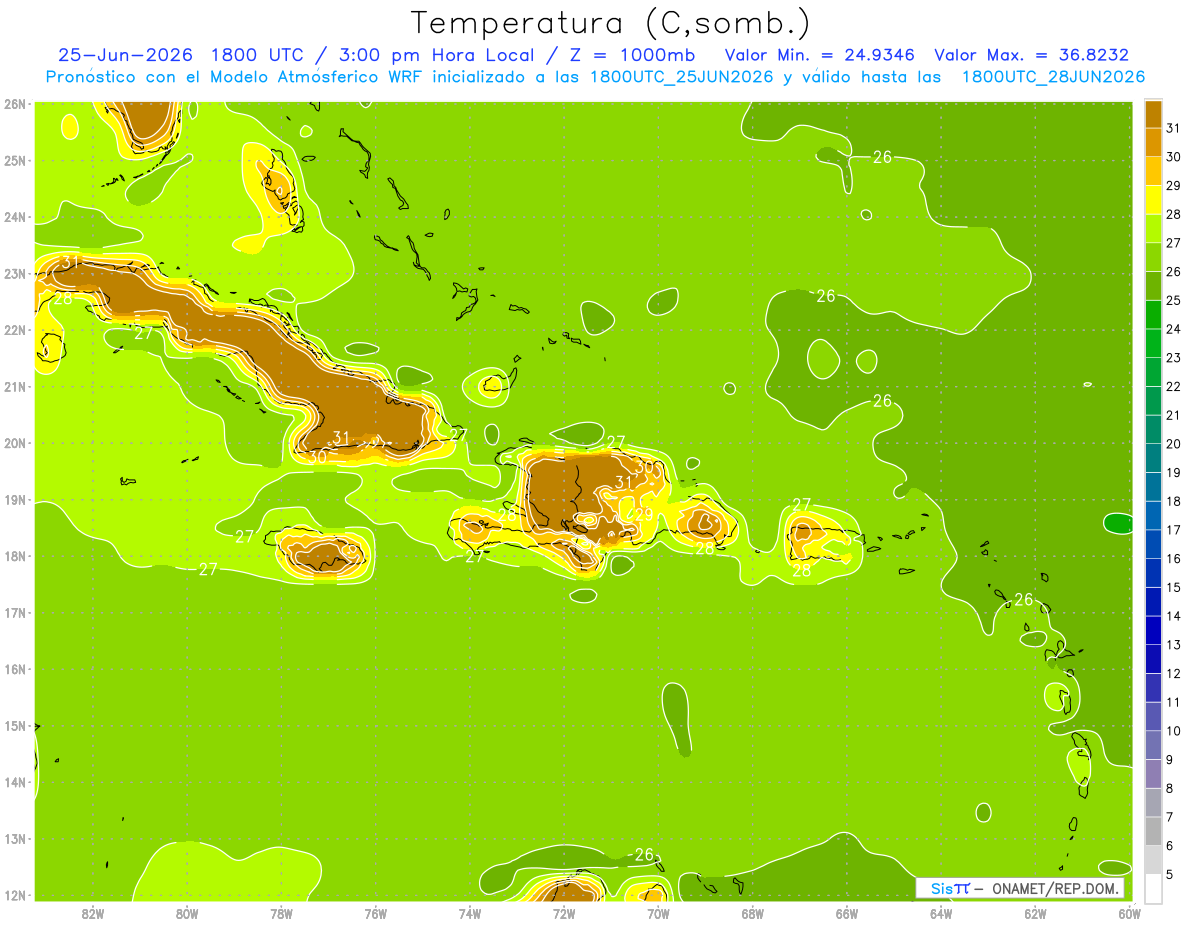Select the '1800UTC_25JUN2026' initialization text

tap(682, 77)
